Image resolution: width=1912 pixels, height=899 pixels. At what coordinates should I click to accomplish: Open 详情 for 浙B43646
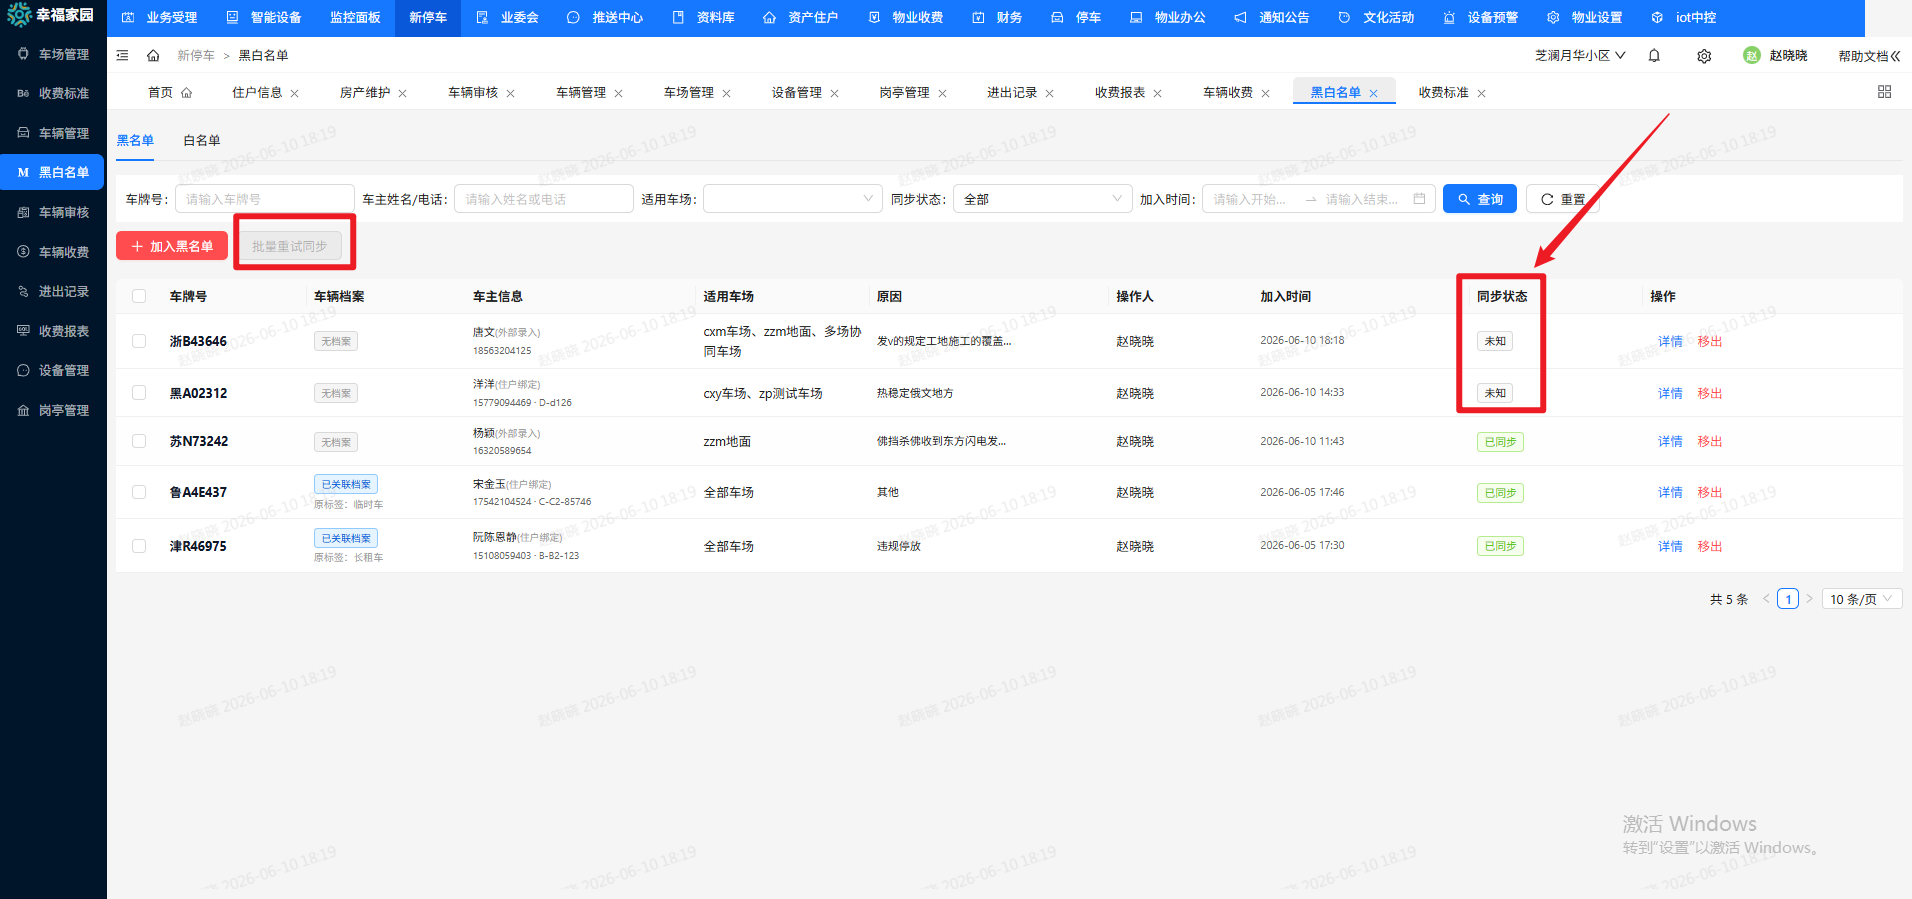click(1670, 341)
